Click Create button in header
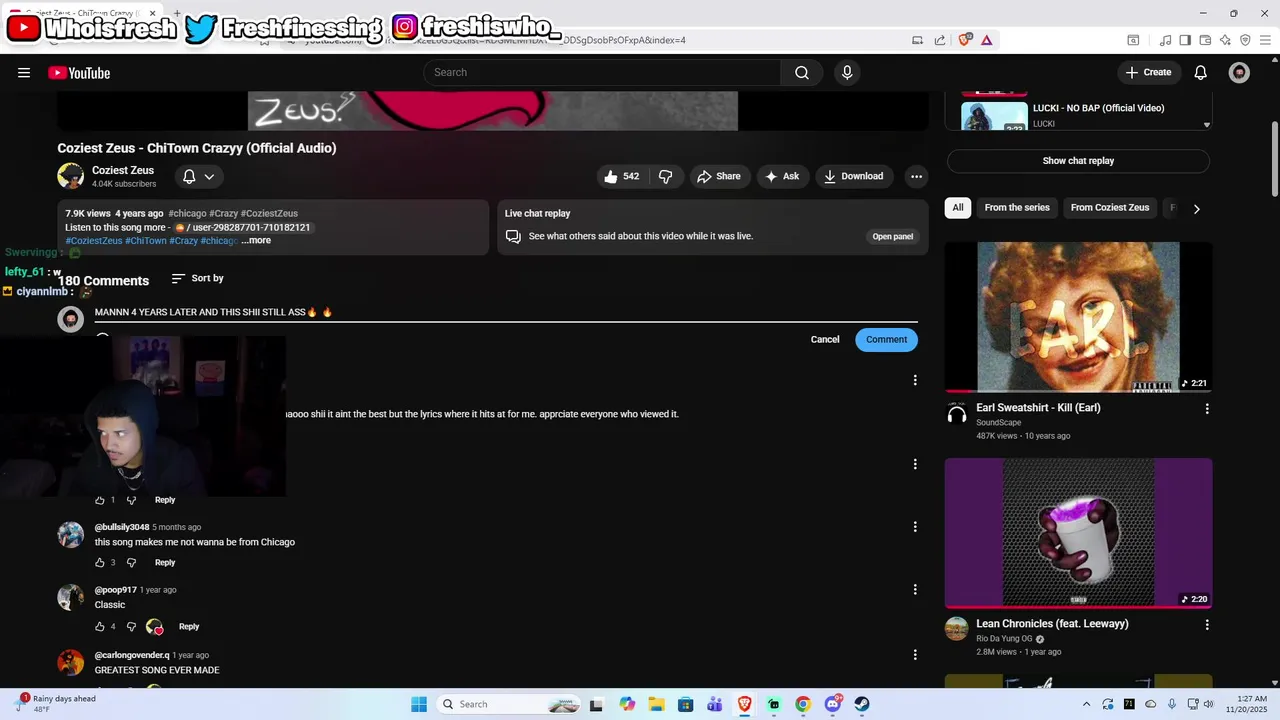 pyautogui.click(x=1148, y=72)
